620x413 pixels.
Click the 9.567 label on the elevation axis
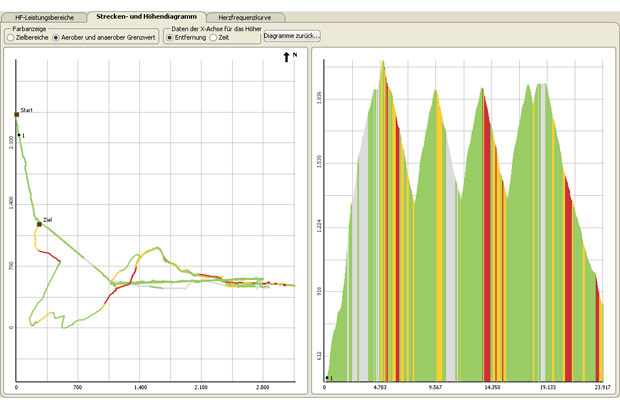436,385
